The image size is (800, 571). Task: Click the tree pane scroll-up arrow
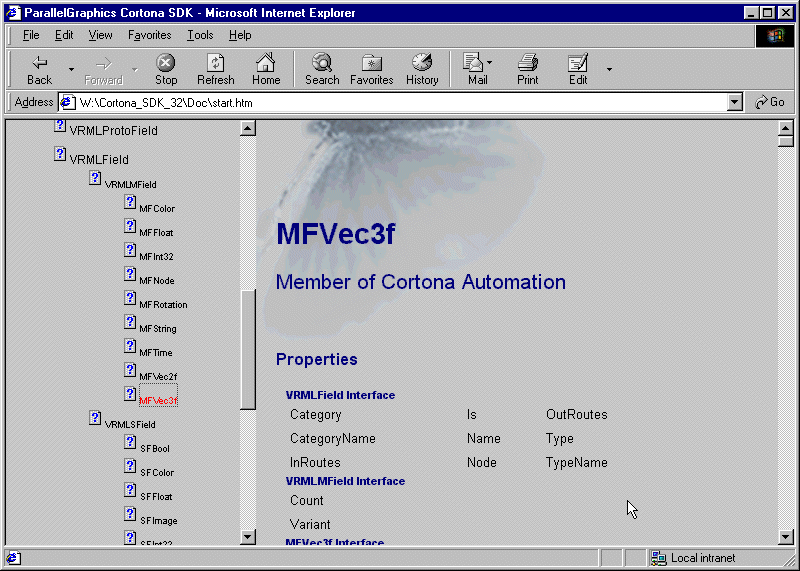(x=247, y=128)
